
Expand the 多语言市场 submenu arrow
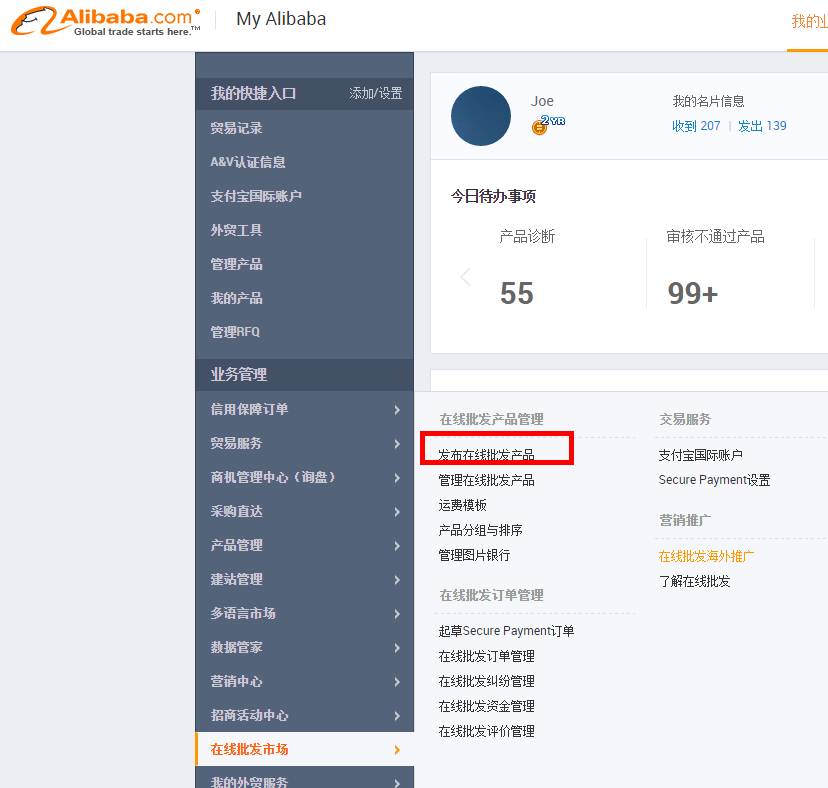point(397,614)
